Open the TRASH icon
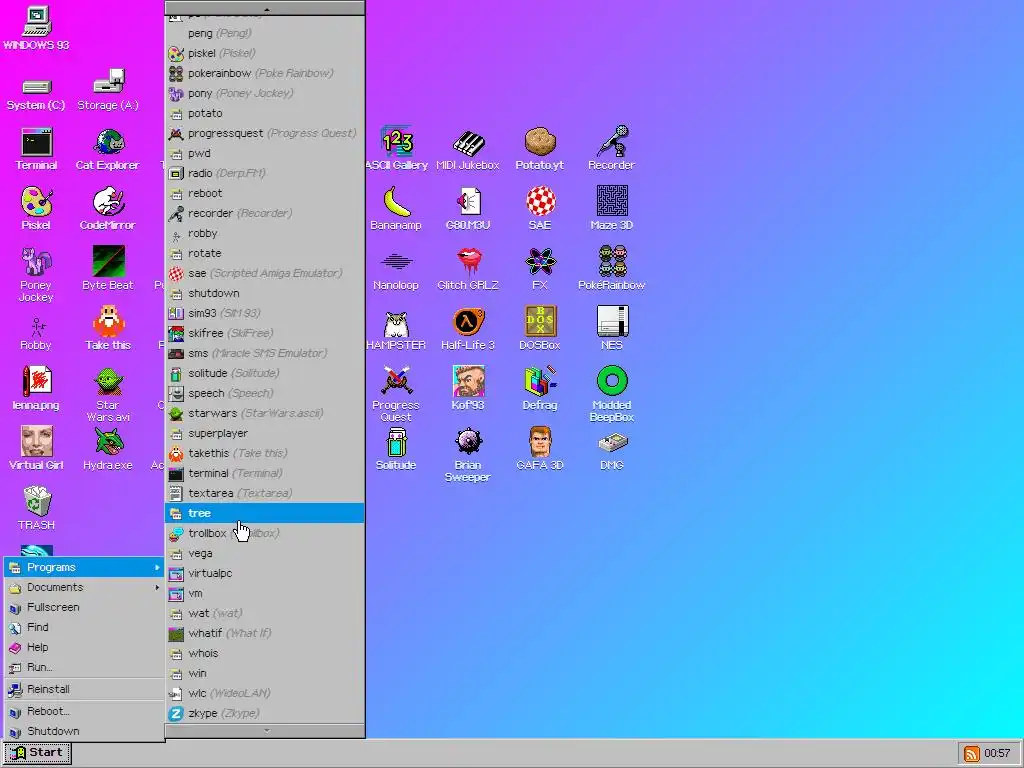Screen dimensions: 1024x768 click(x=37, y=508)
